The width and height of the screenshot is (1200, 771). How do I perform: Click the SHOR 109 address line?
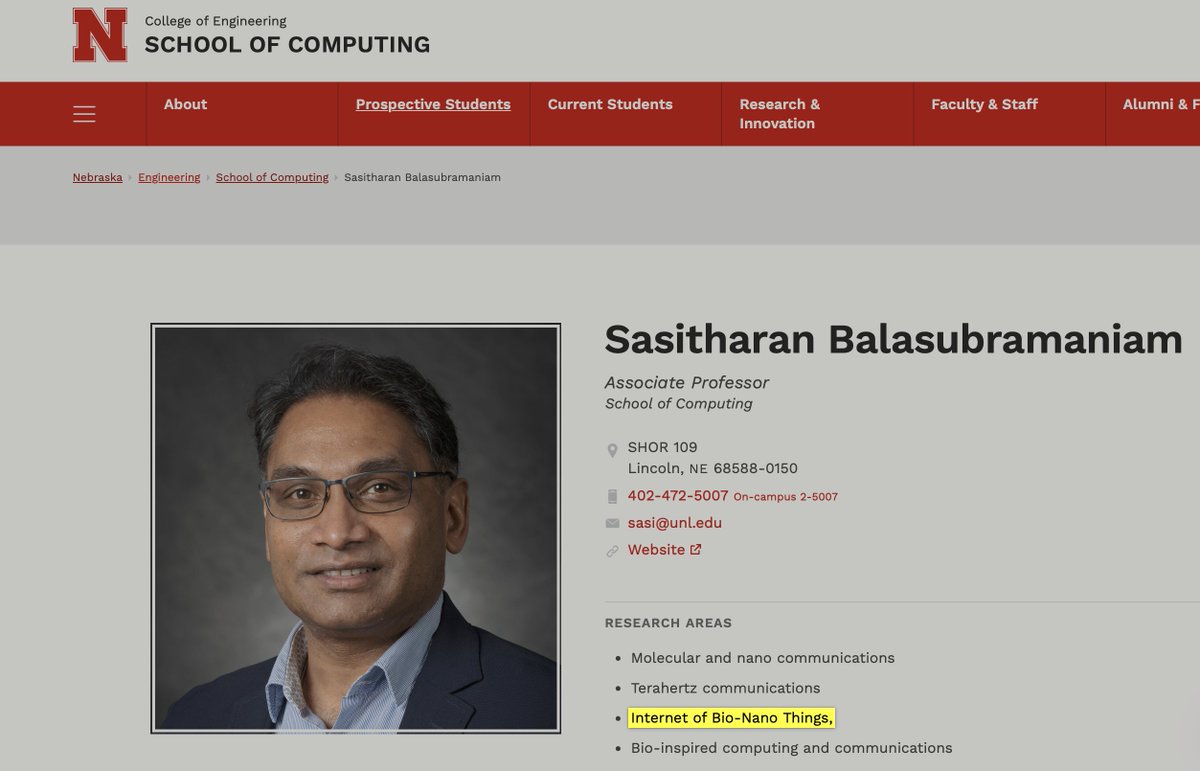pos(663,447)
